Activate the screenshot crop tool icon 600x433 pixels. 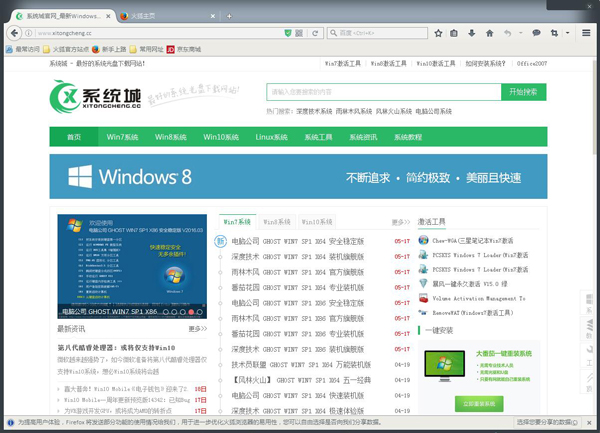(x=554, y=33)
